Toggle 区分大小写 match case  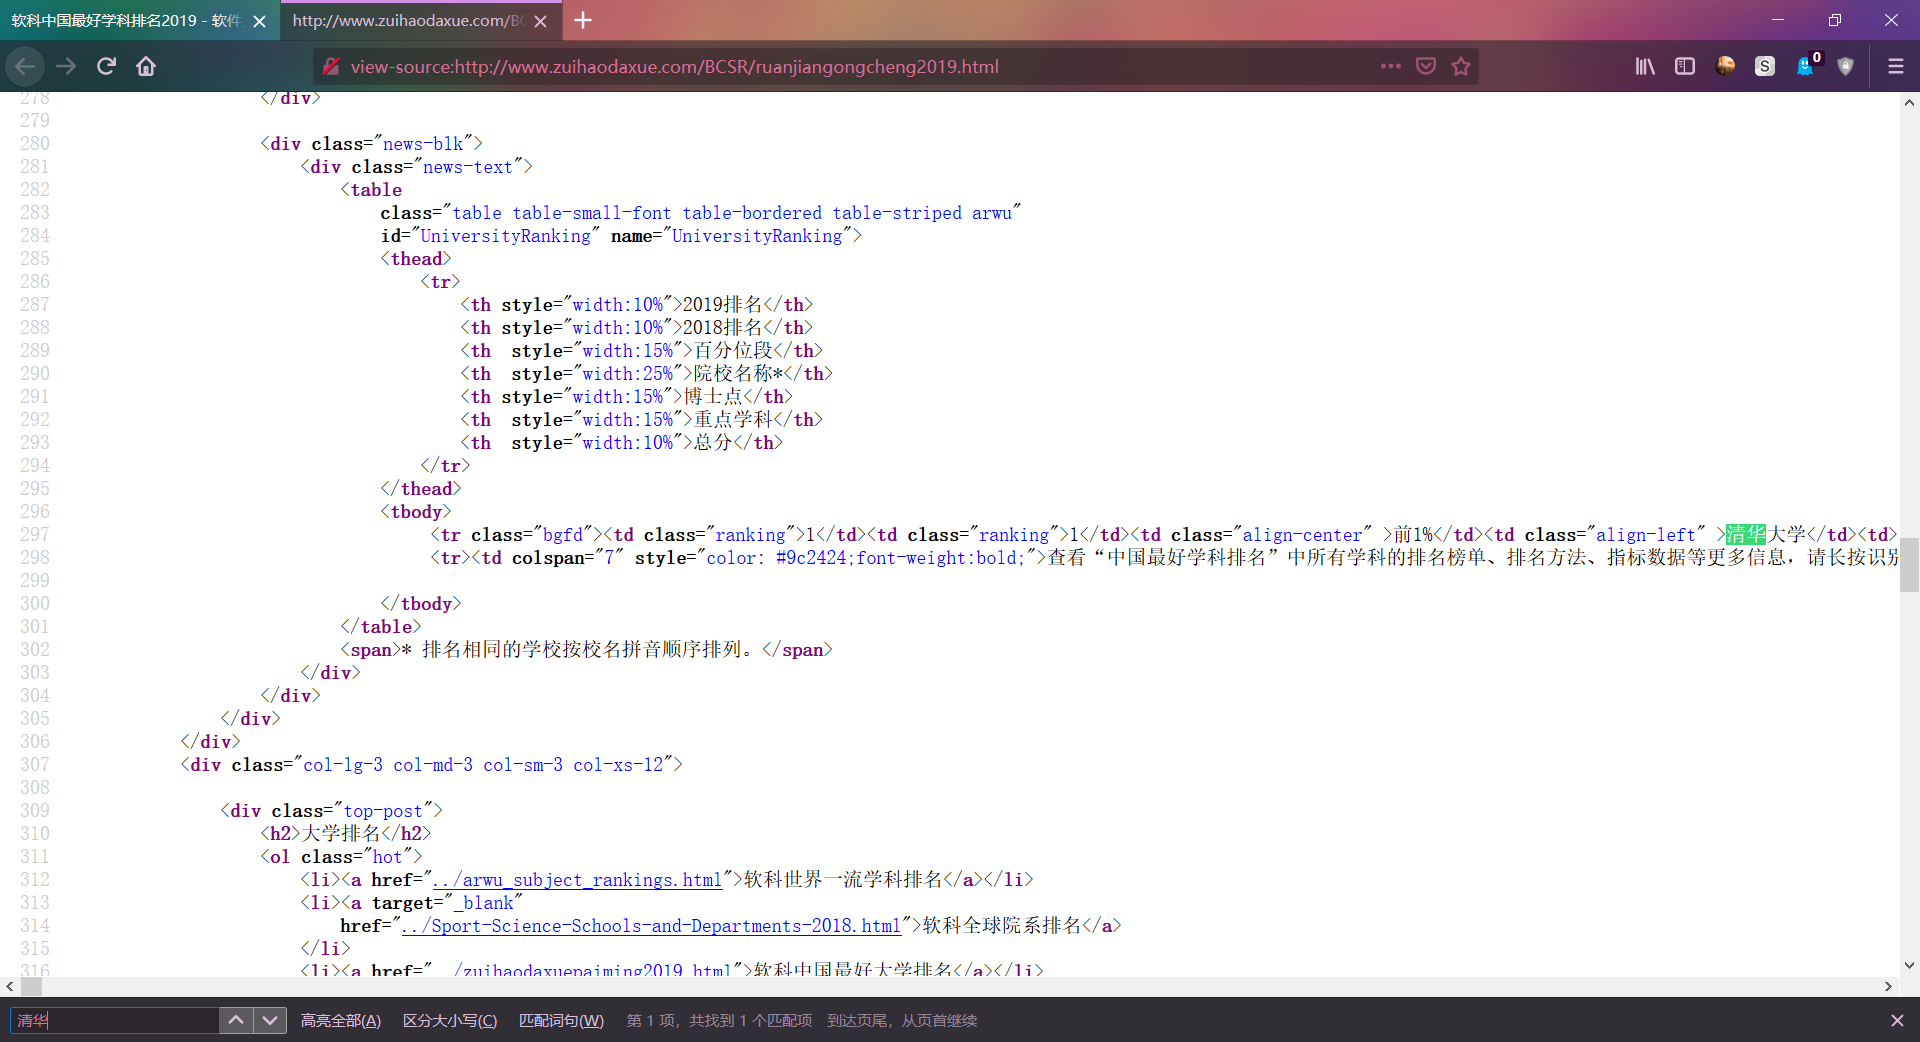point(450,1020)
